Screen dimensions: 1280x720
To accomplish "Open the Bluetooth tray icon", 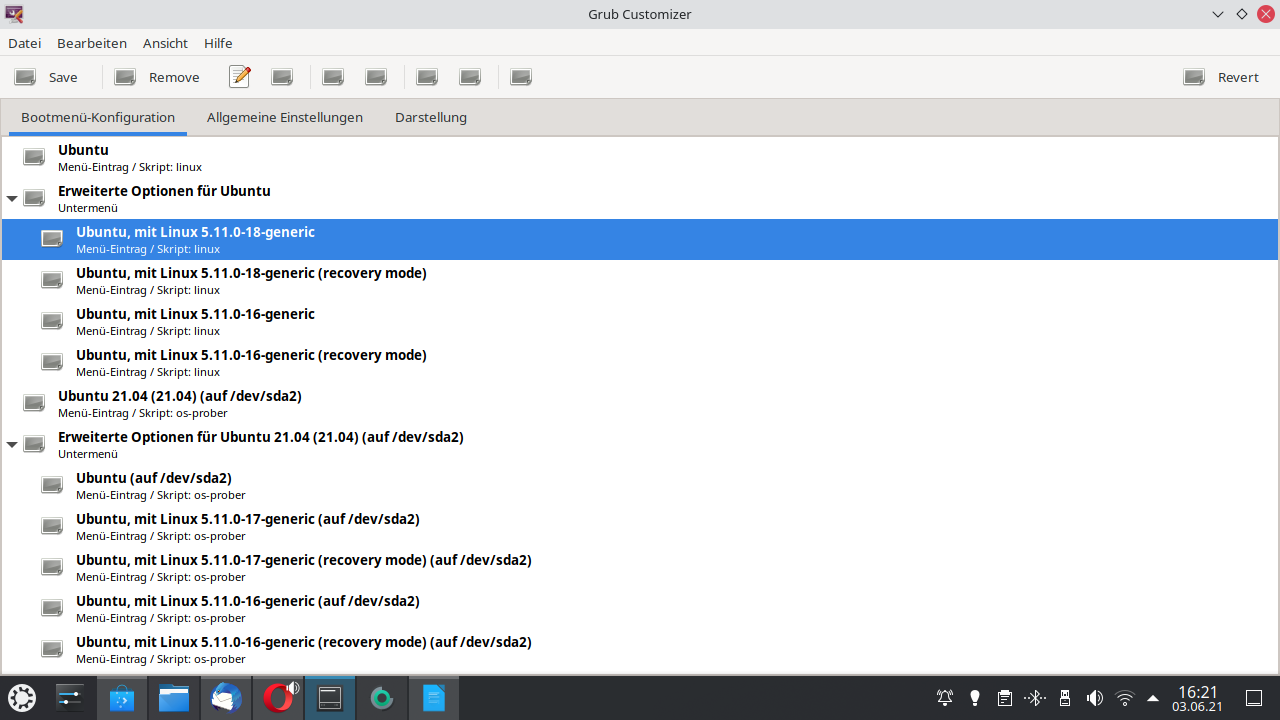I will coord(1035,698).
